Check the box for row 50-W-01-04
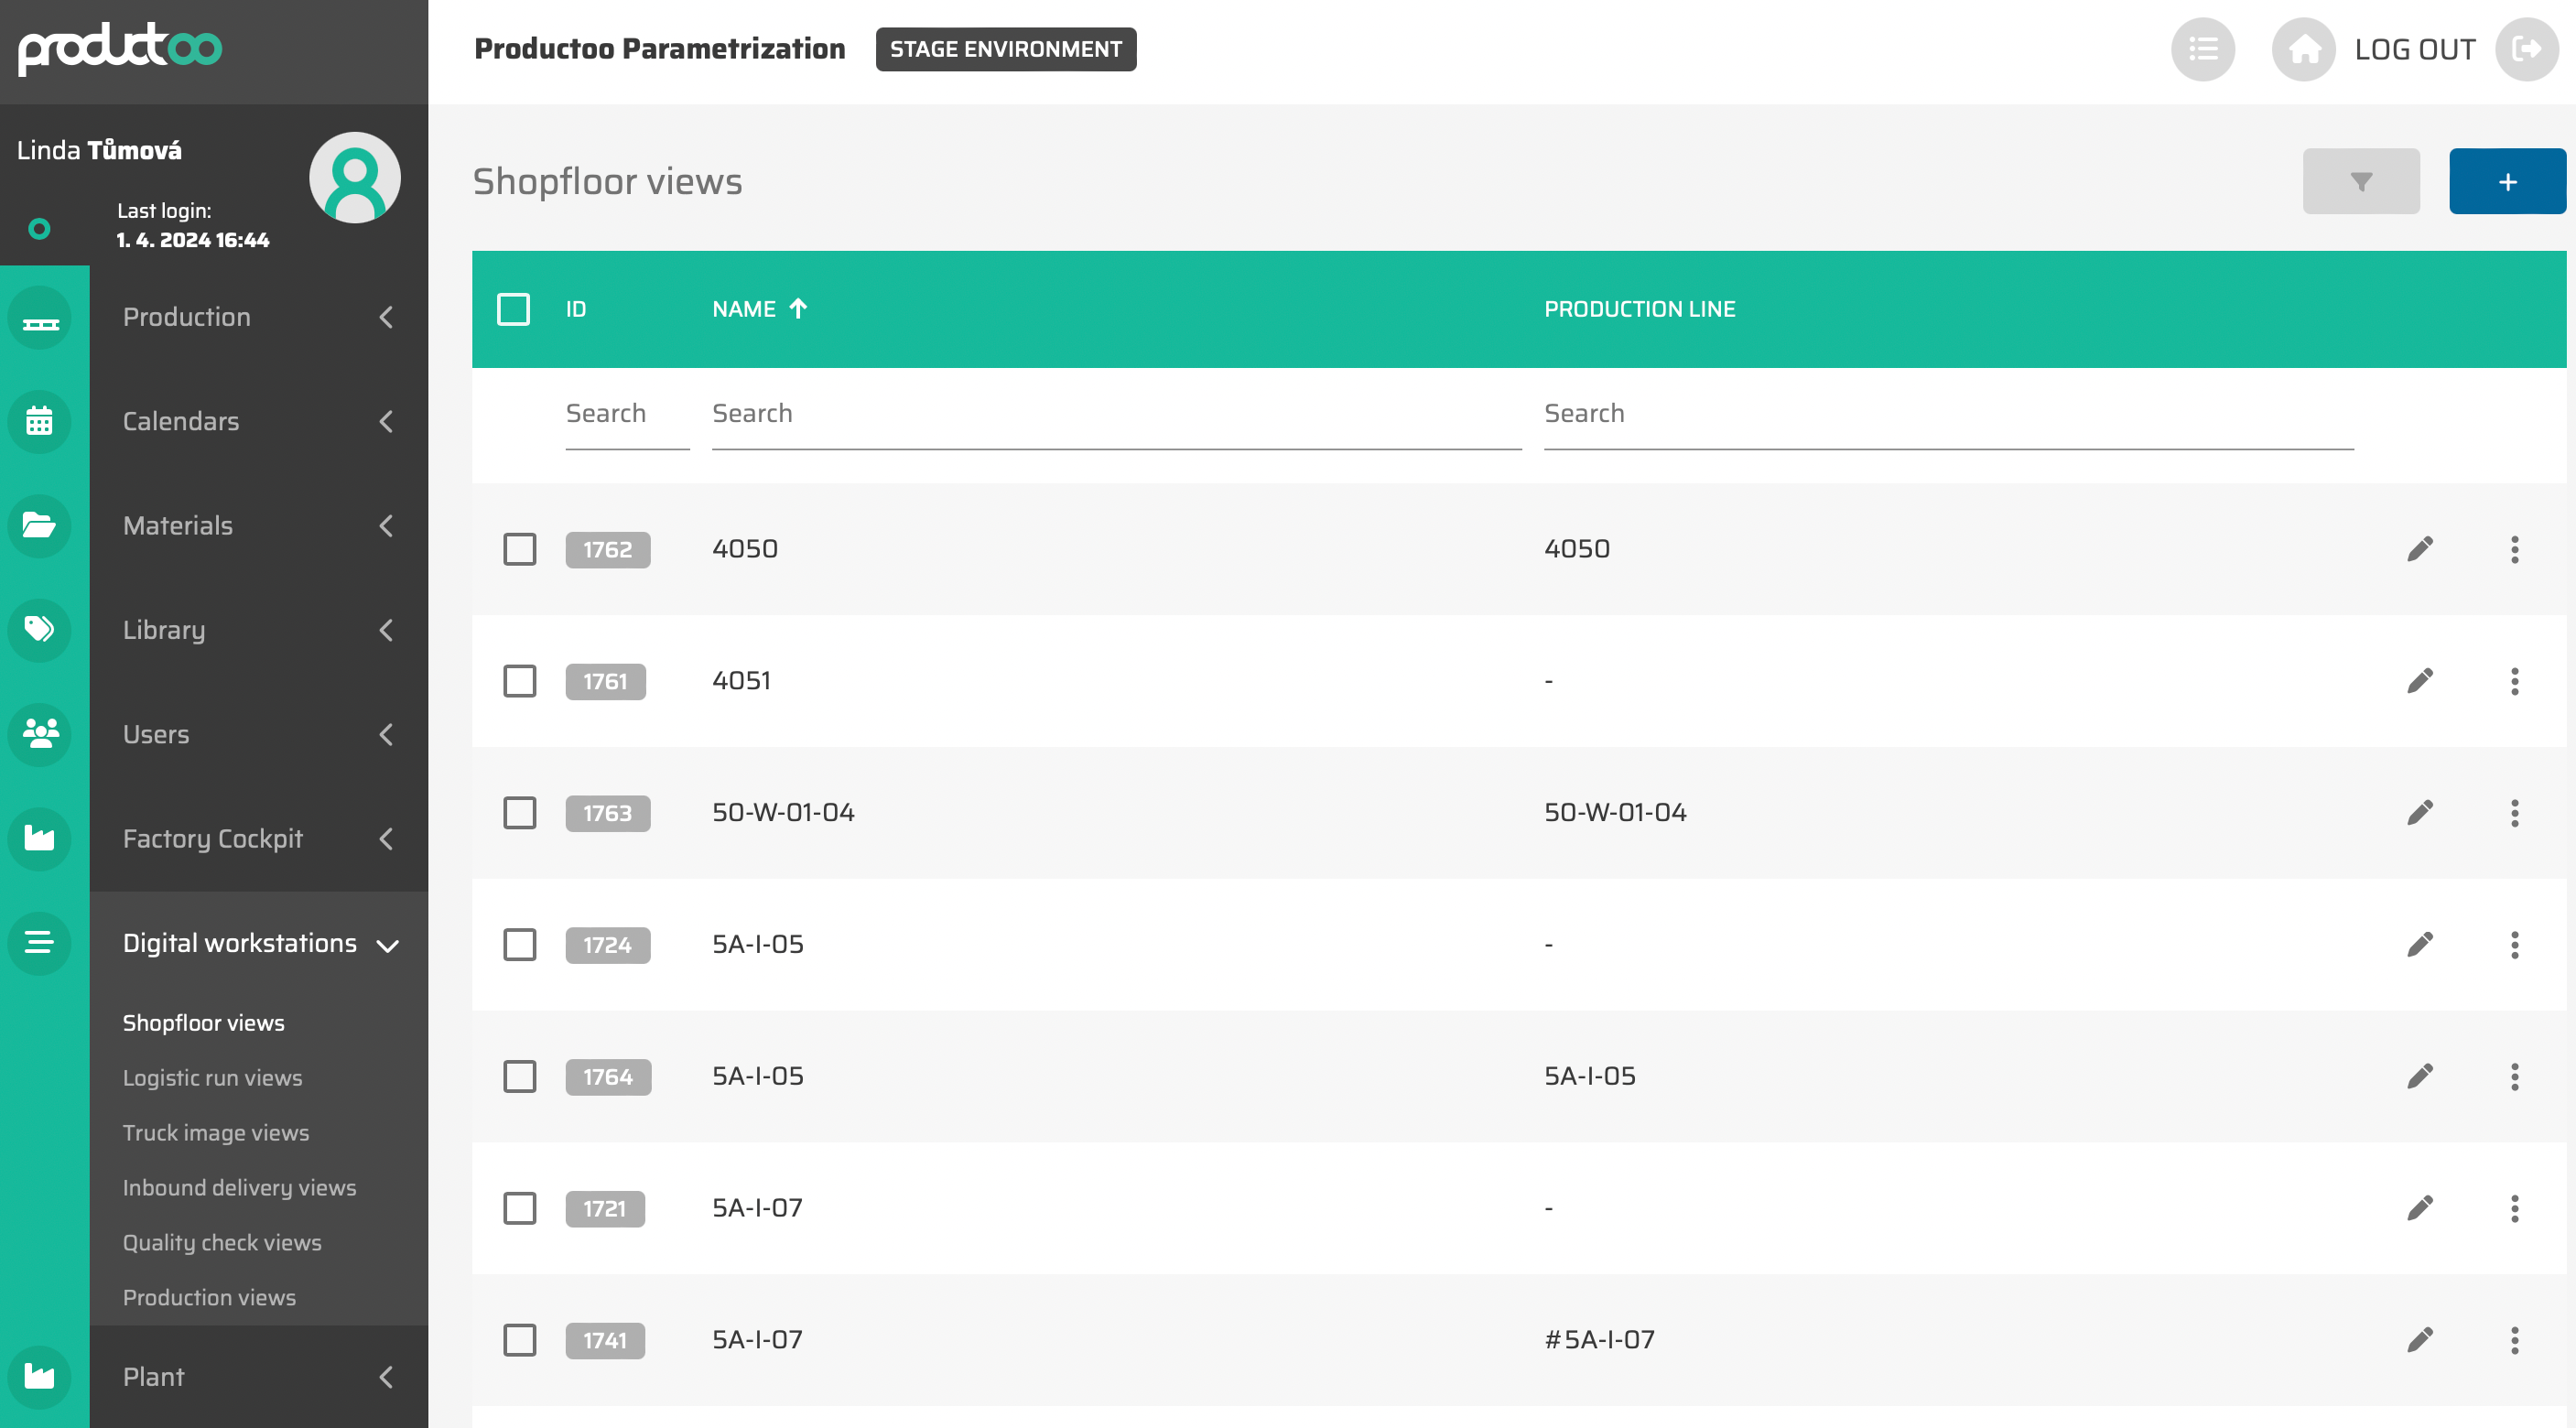 tap(519, 813)
